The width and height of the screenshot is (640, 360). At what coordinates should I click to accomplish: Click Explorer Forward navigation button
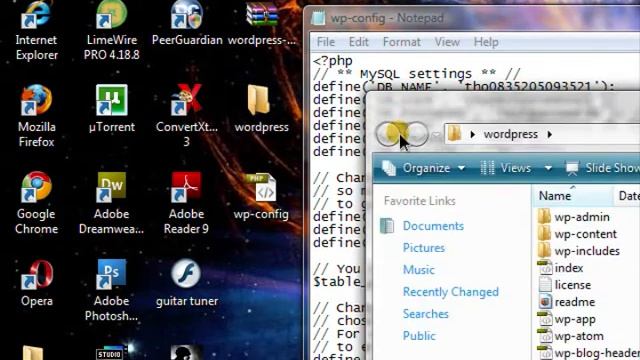(417, 134)
